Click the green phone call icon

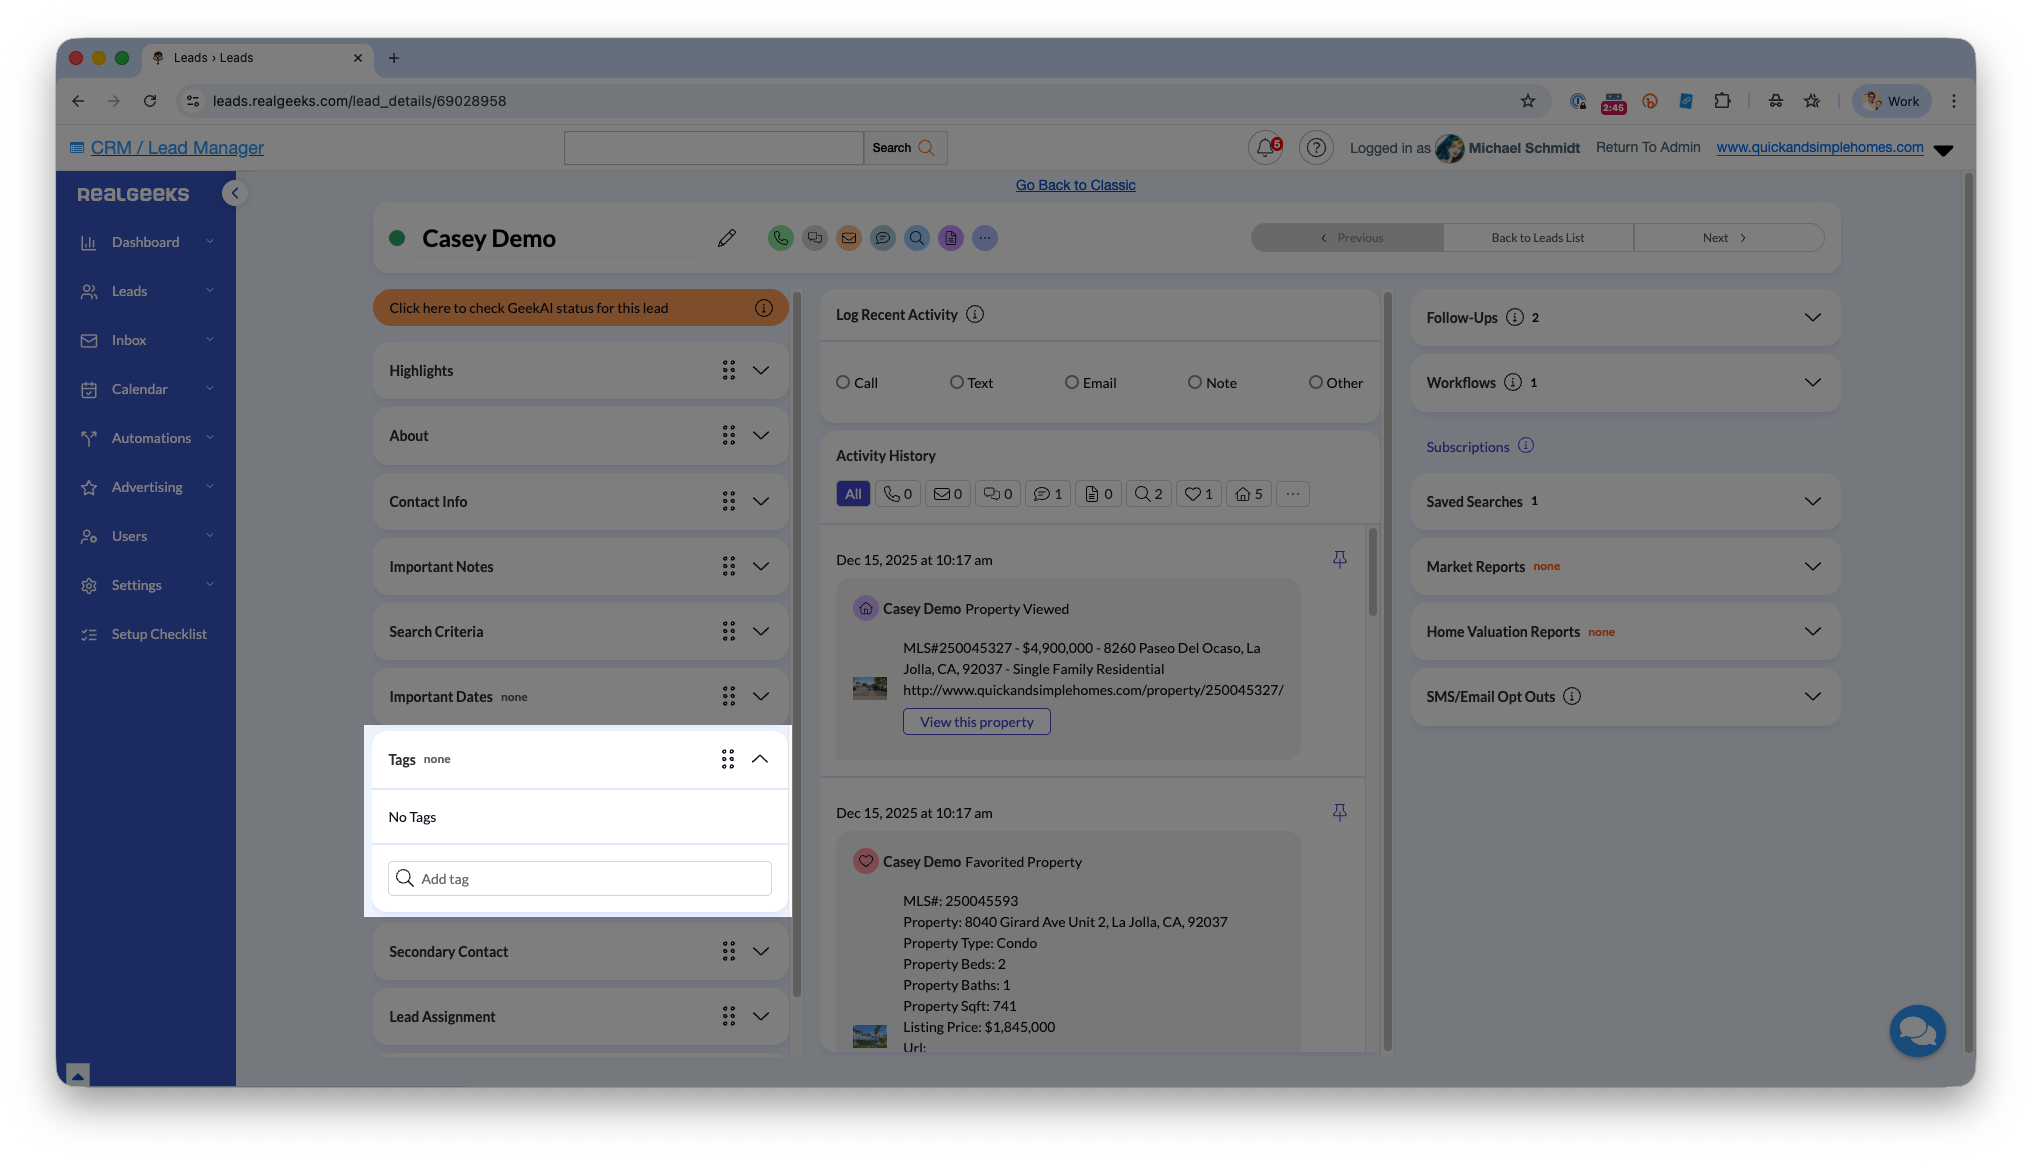coord(780,238)
